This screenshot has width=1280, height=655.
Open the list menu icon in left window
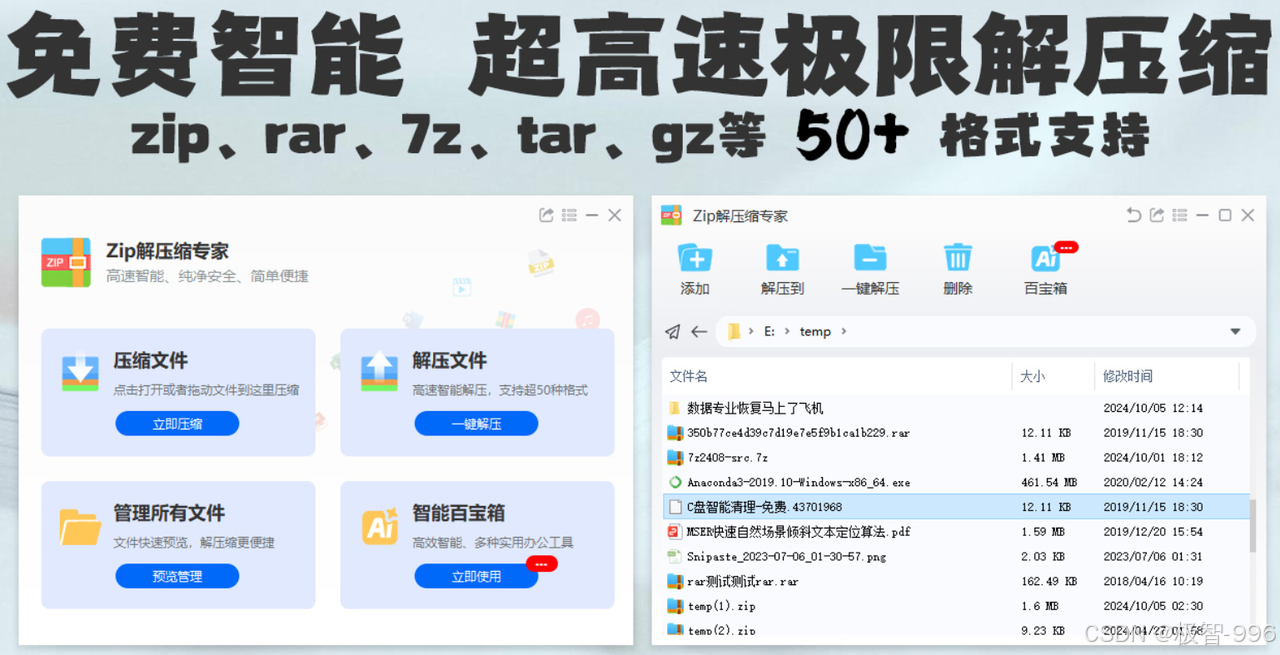click(569, 214)
